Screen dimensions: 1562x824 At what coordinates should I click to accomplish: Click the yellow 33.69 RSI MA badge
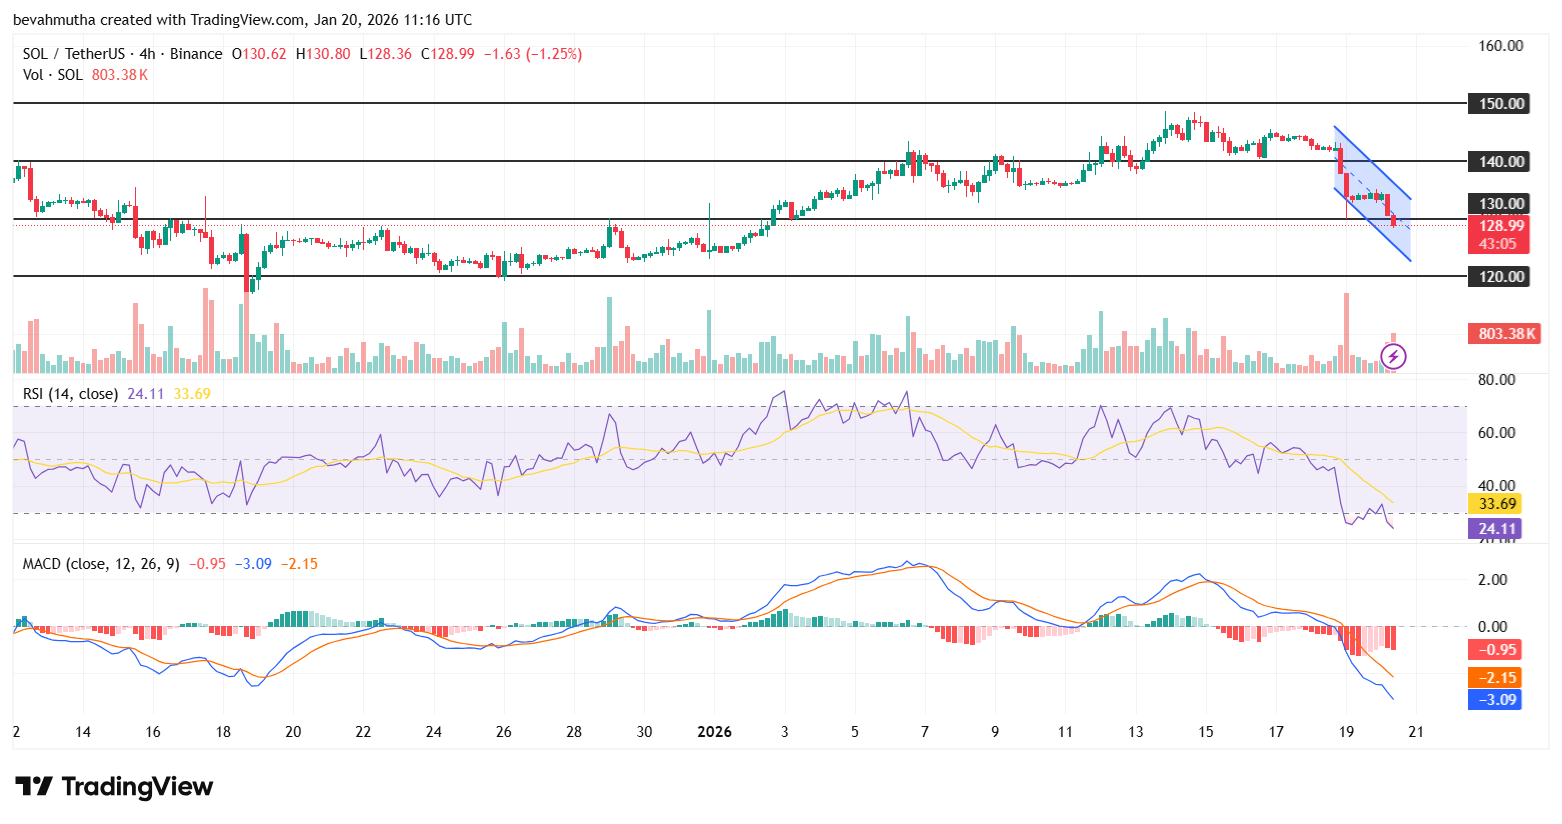(1497, 504)
